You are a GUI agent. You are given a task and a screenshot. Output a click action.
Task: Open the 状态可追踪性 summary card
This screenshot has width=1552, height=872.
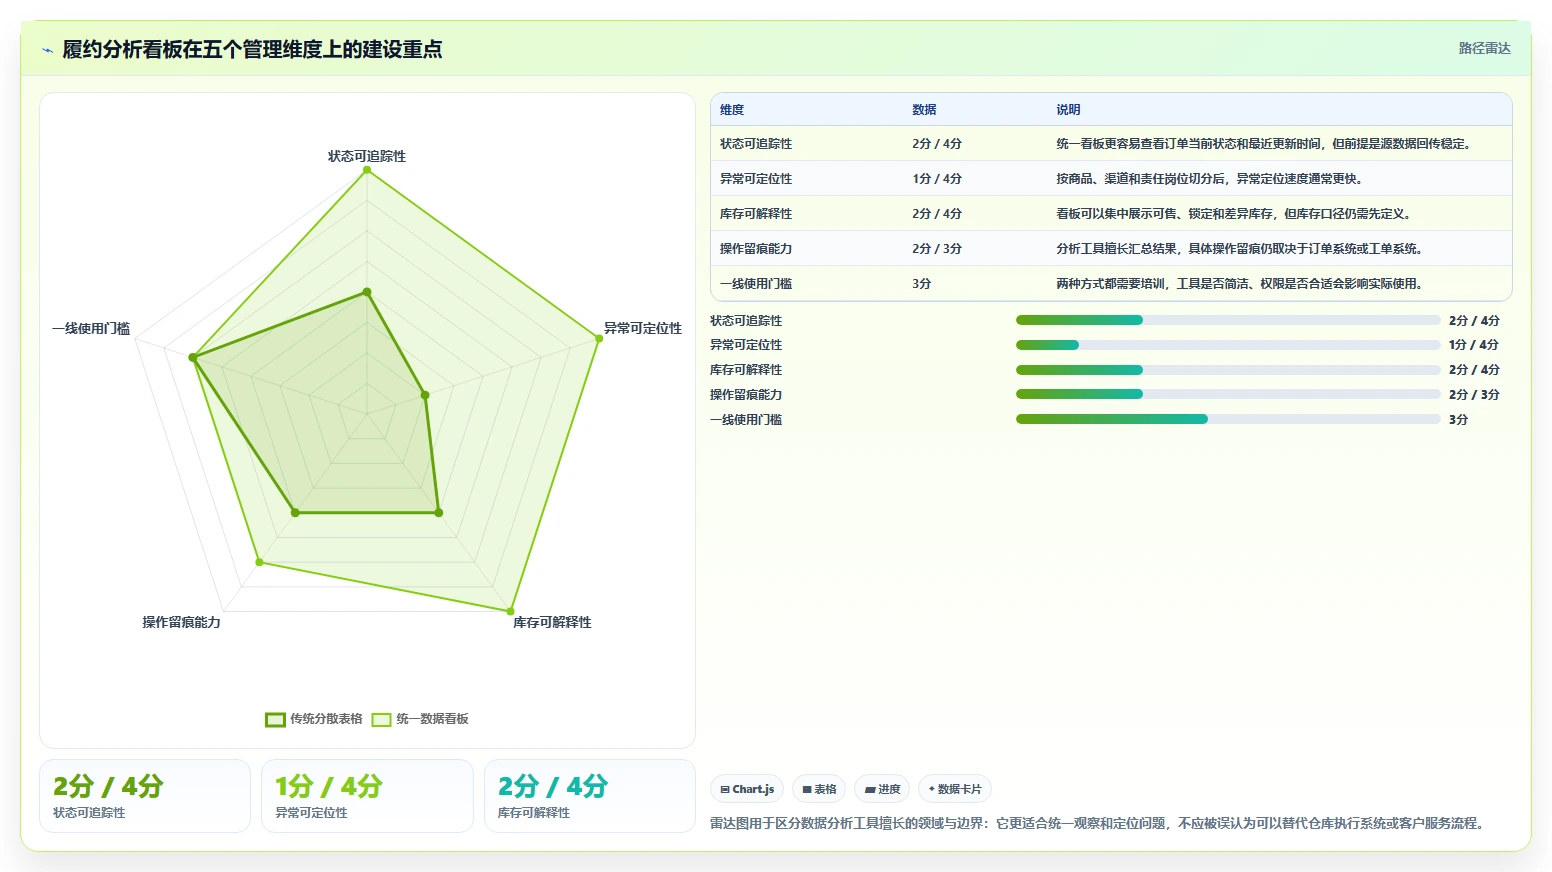[x=145, y=796]
